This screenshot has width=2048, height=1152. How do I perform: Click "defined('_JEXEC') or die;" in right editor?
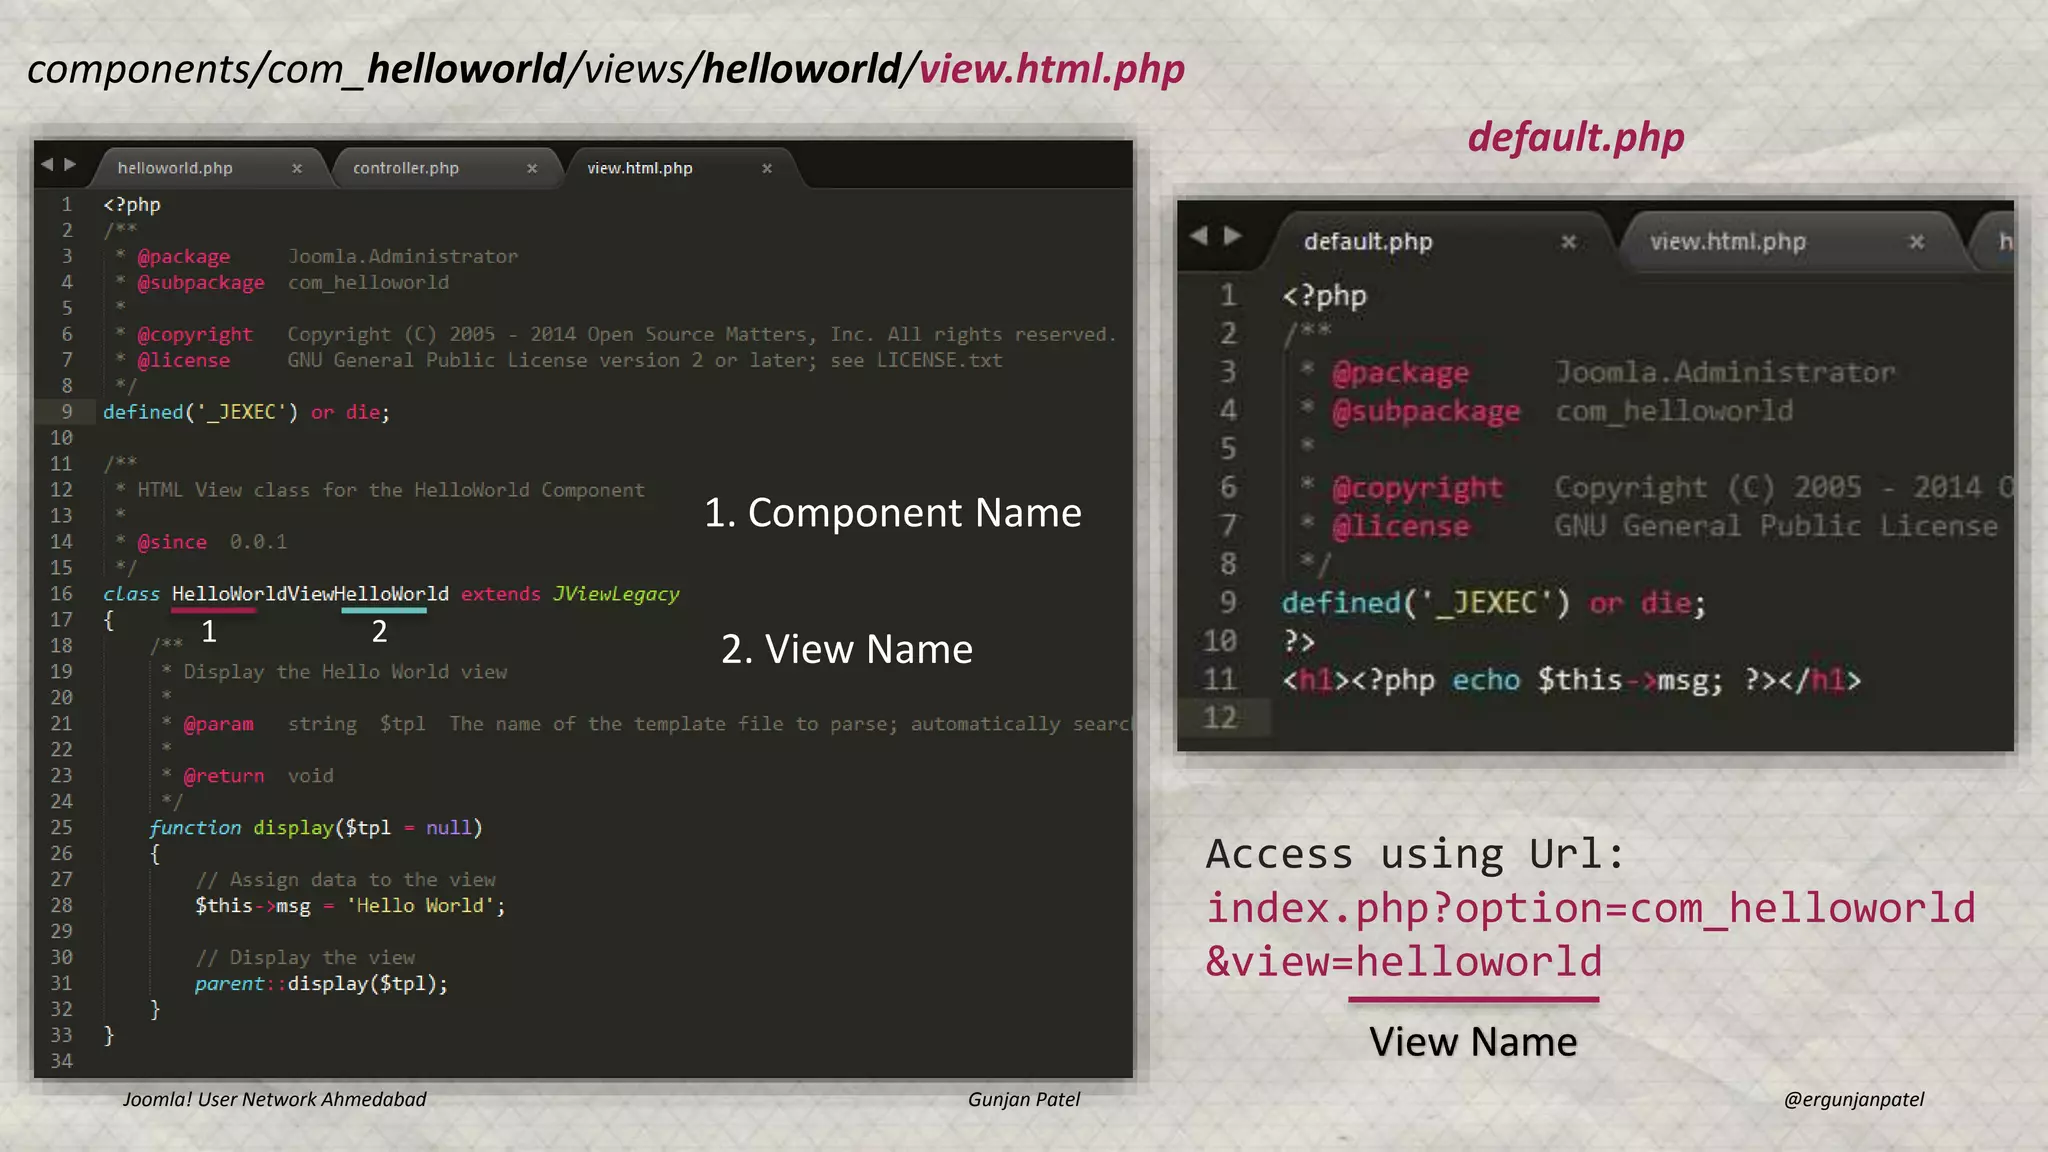pyautogui.click(x=1493, y=603)
